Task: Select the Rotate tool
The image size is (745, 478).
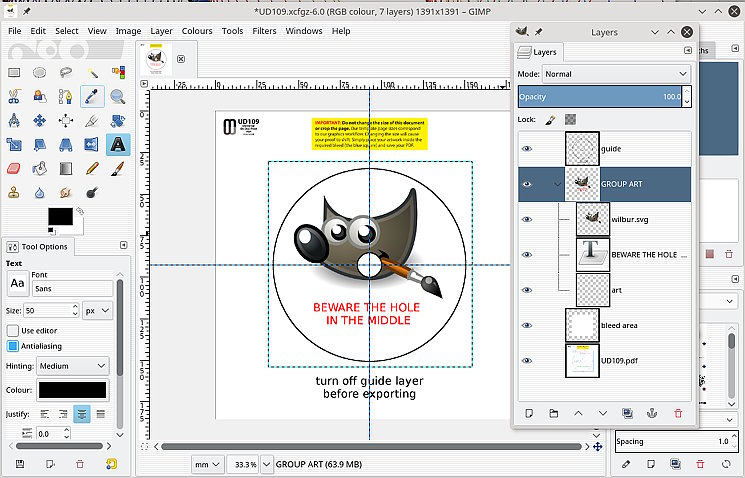Action: [x=118, y=120]
